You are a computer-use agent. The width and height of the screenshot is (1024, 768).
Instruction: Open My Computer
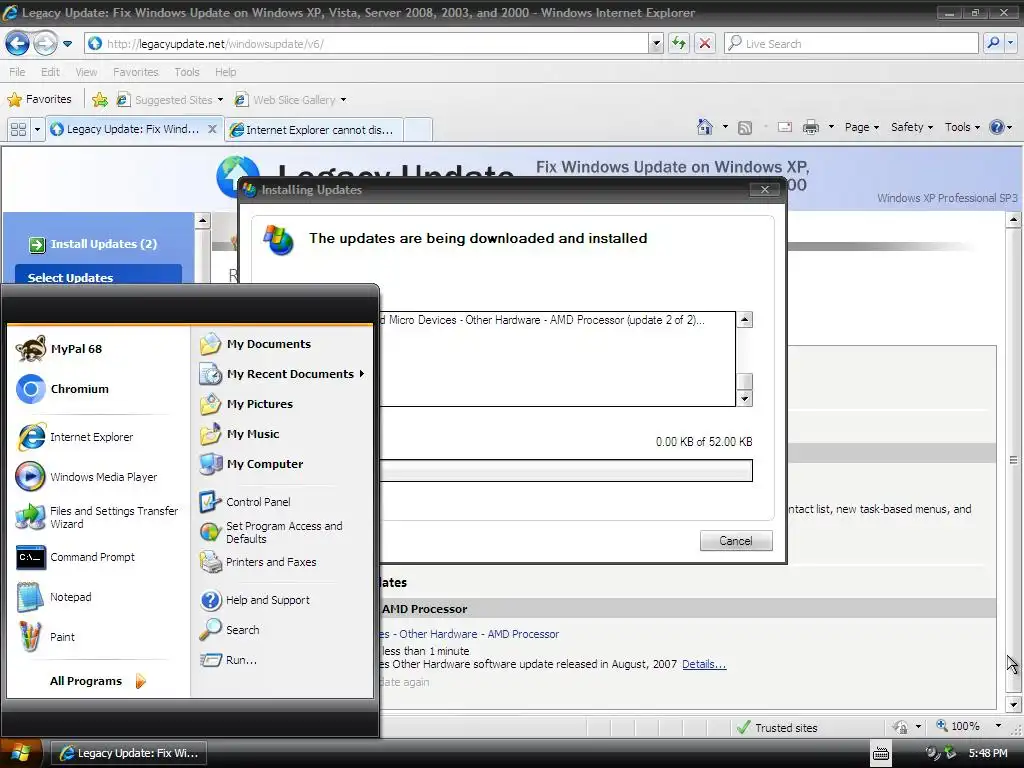pyautogui.click(x=251, y=464)
